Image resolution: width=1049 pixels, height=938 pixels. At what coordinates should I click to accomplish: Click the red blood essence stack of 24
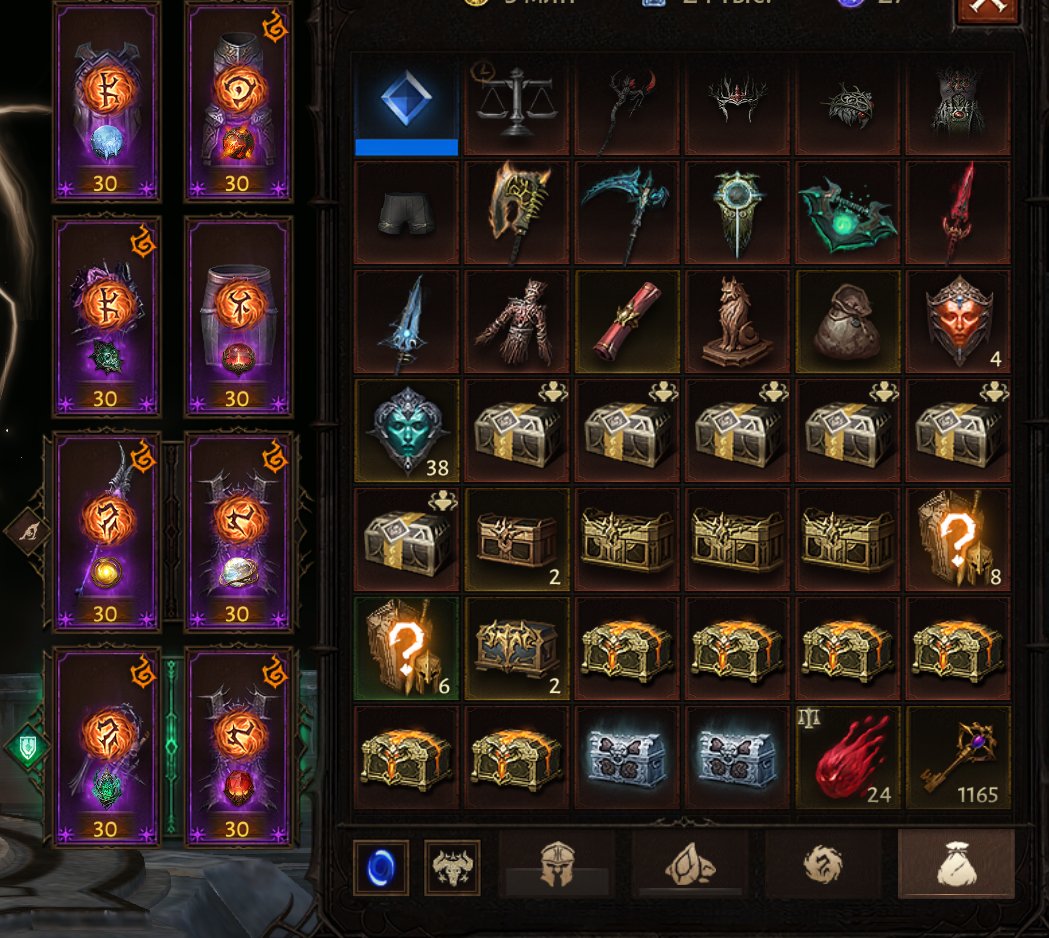[x=848, y=757]
